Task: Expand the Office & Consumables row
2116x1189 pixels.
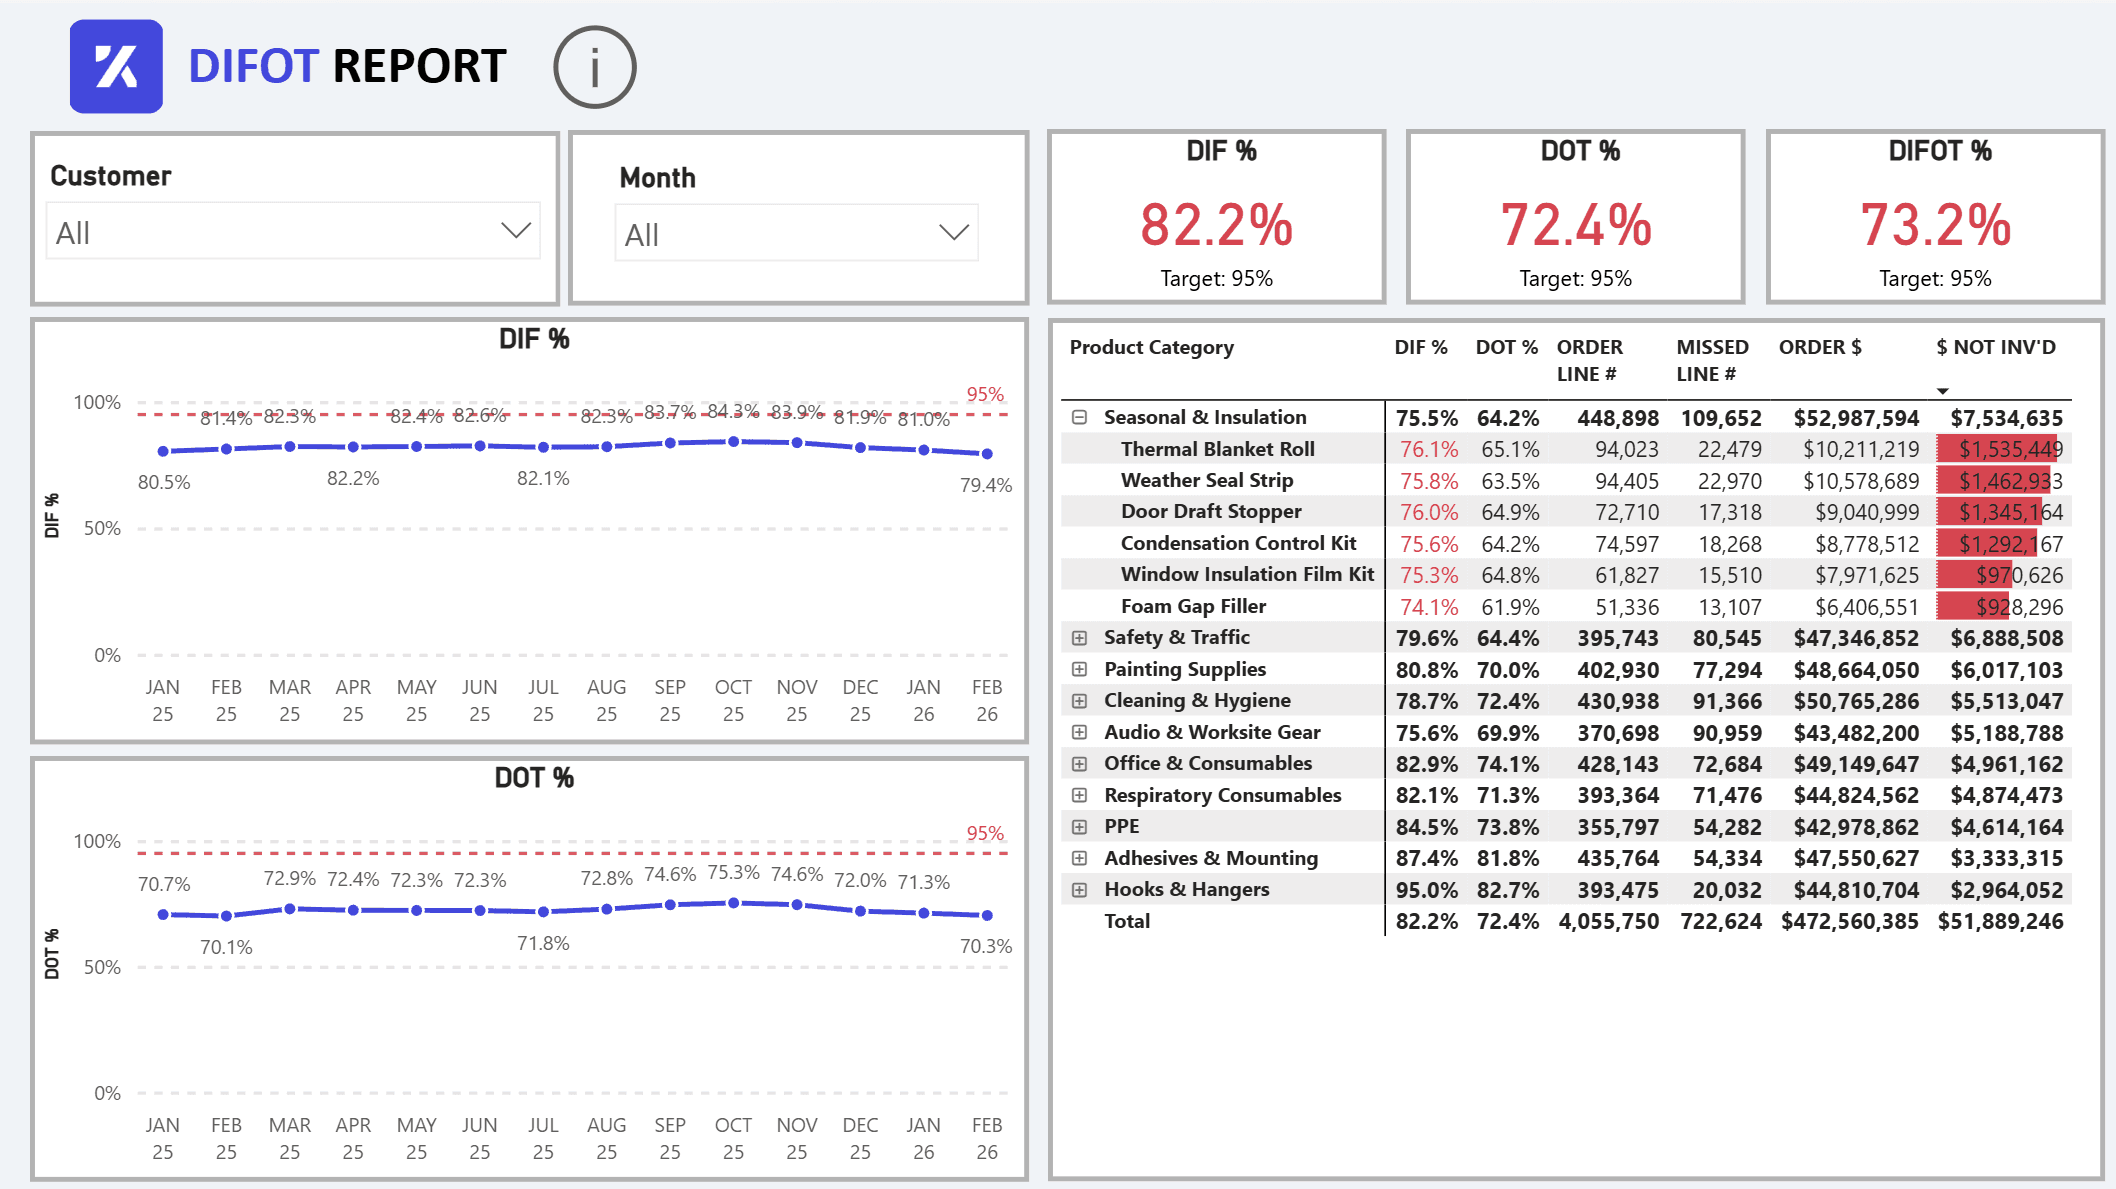Action: [1079, 764]
